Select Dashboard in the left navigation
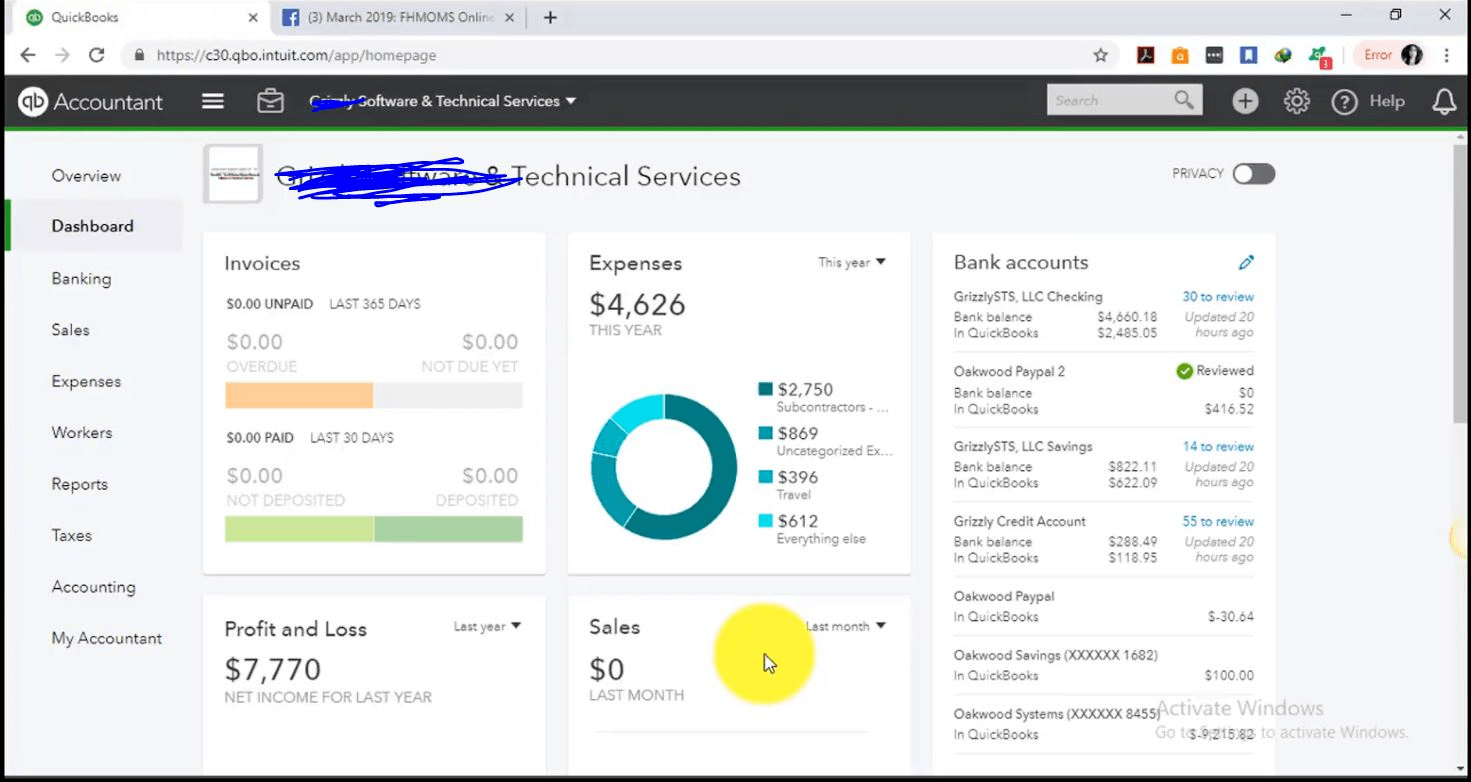The width and height of the screenshot is (1471, 782). click(x=93, y=226)
